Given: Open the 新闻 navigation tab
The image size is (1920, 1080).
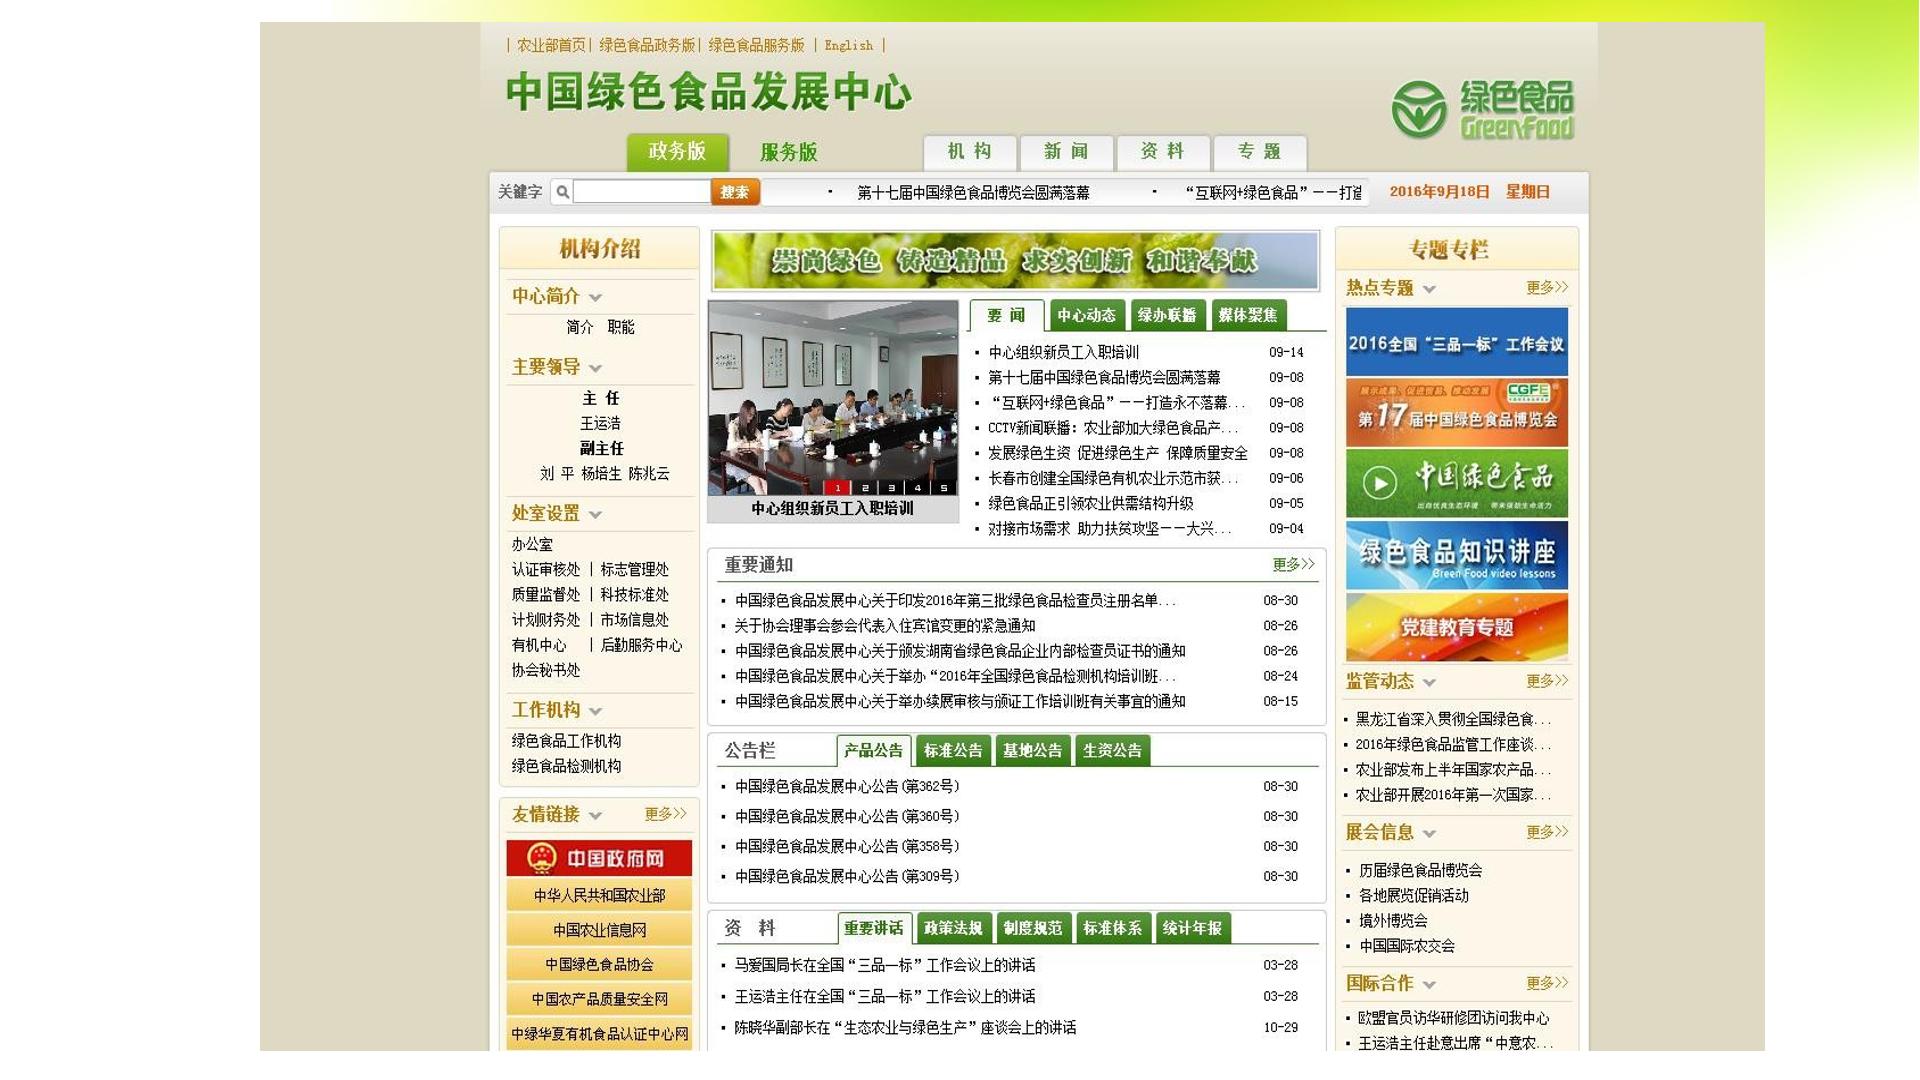Looking at the screenshot, I should click(x=1066, y=152).
